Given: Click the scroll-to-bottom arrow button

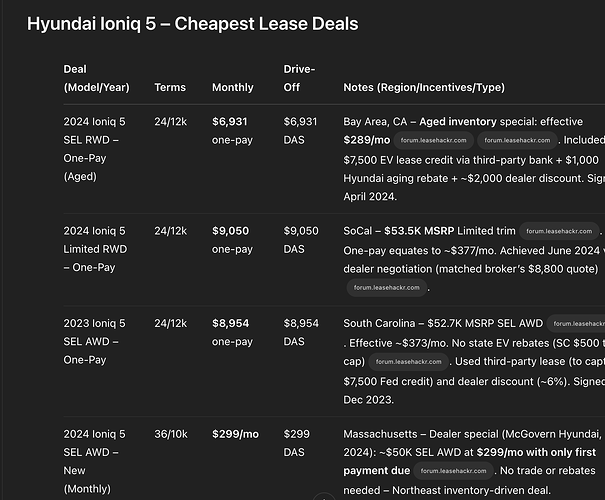Looking at the screenshot, I should pyautogui.click(x=324, y=497).
